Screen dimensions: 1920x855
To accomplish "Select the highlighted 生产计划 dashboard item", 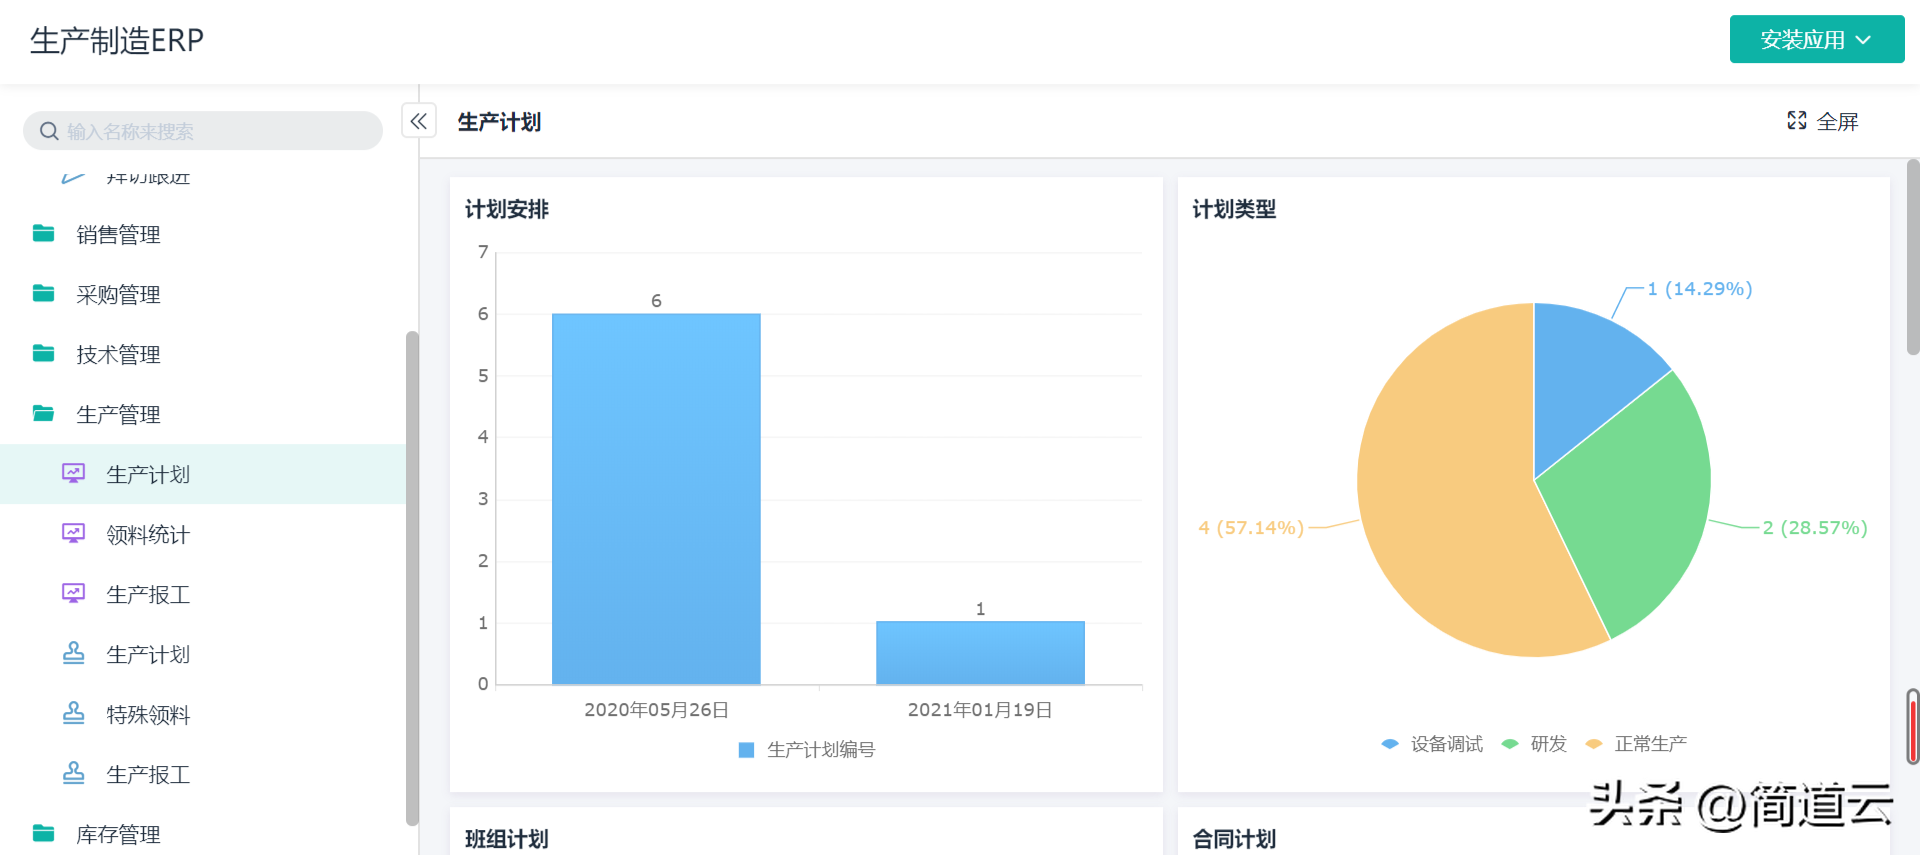I will pos(148,475).
